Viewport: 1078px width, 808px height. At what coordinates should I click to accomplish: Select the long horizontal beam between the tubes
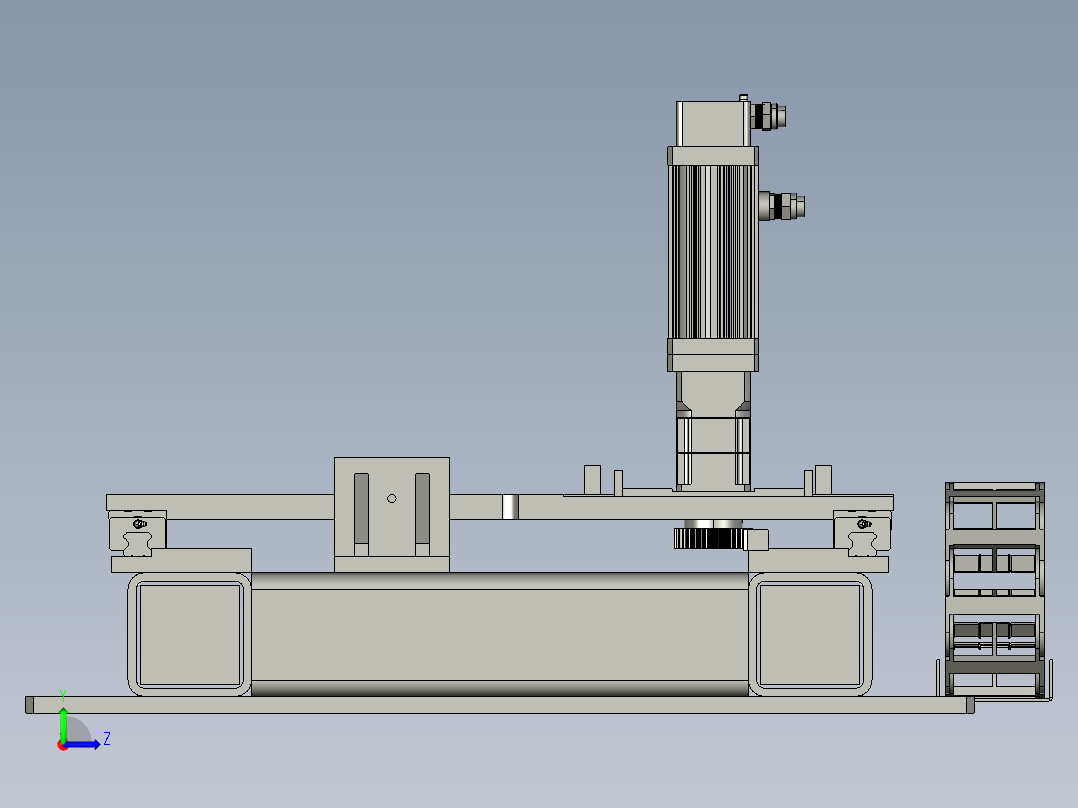coord(500,635)
